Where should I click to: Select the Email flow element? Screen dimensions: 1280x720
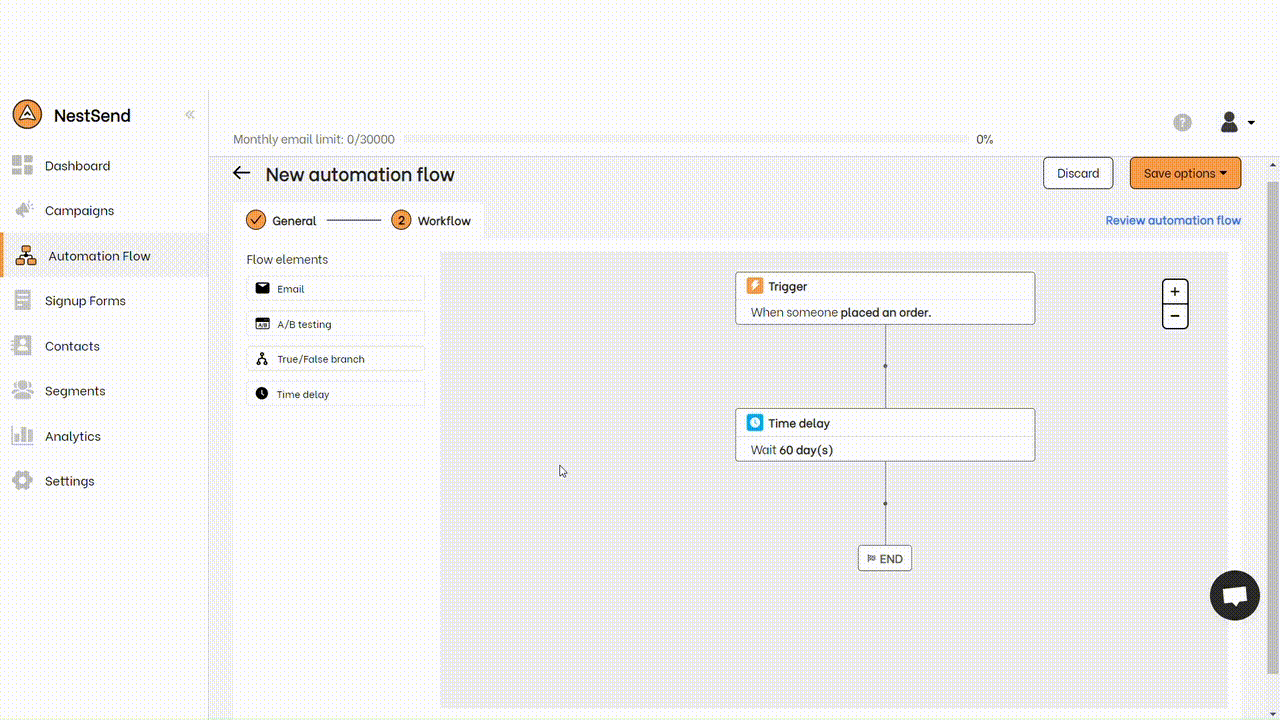point(336,288)
